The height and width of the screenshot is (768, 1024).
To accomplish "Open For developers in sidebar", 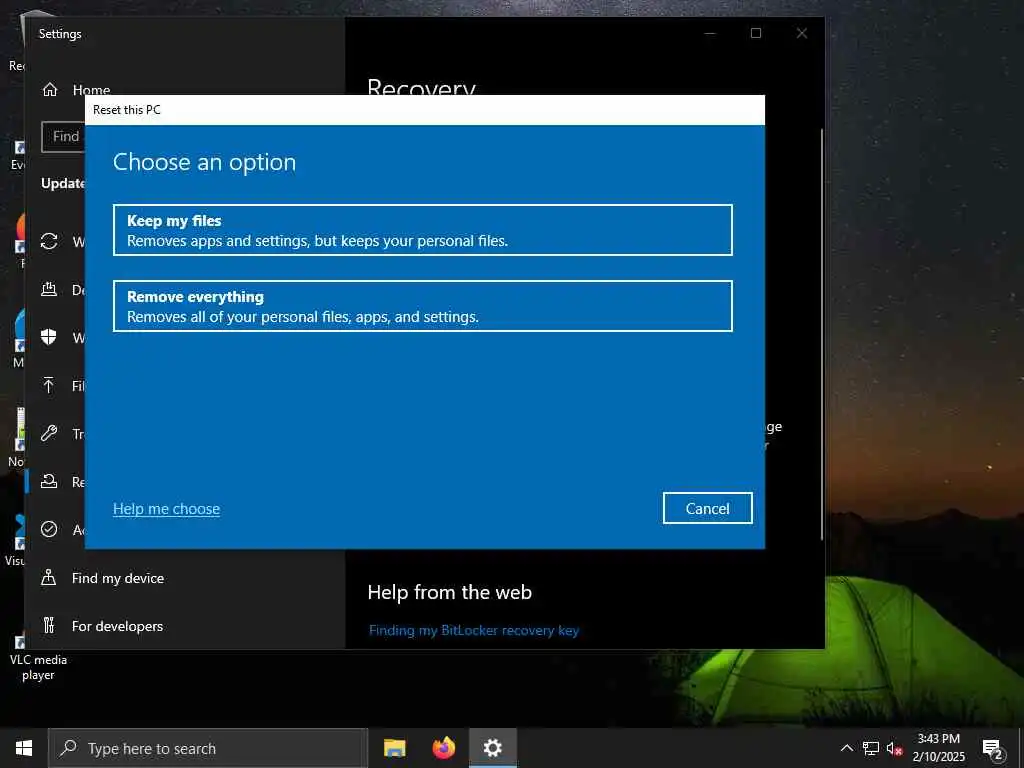I will click(118, 626).
